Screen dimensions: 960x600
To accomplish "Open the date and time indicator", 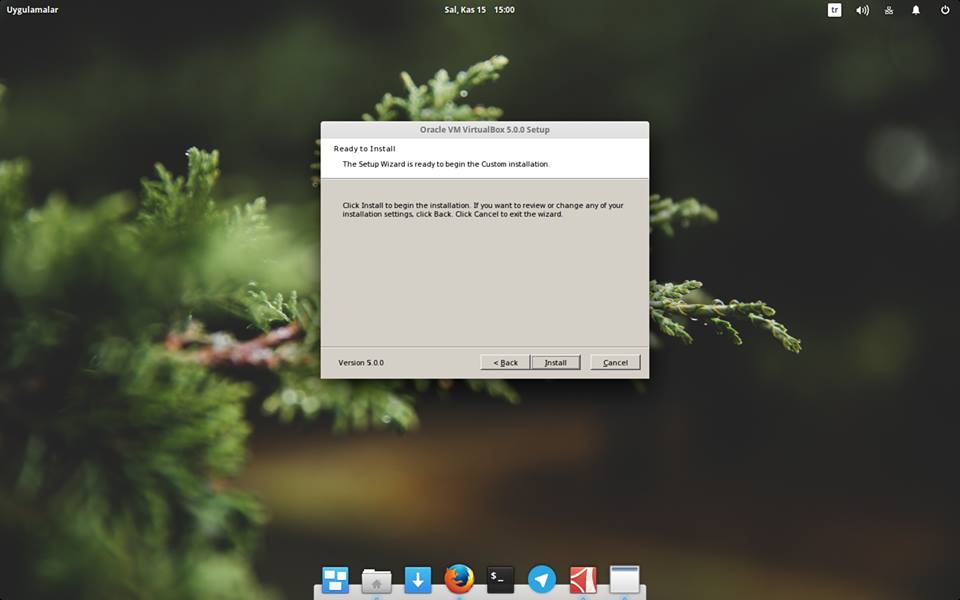I will click(479, 10).
